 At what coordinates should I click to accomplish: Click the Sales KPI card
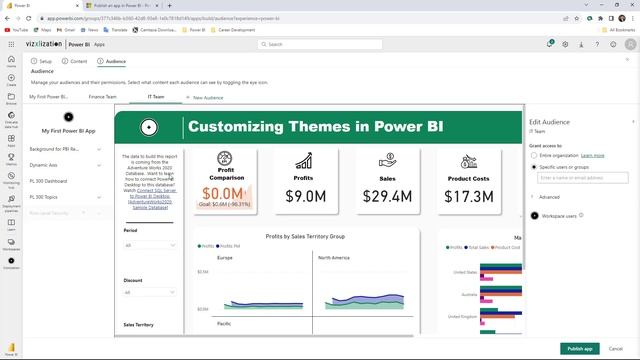pos(387,181)
